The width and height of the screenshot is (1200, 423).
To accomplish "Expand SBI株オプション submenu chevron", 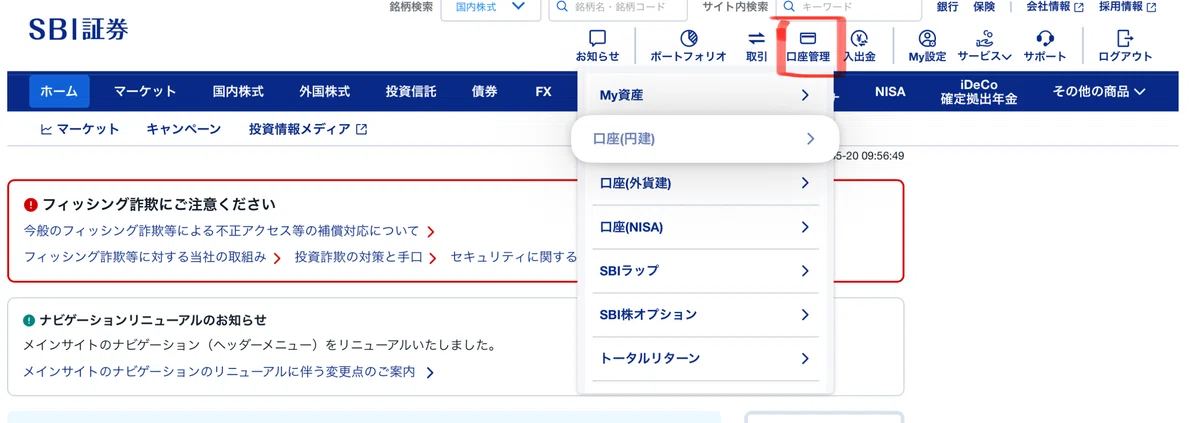I will (805, 314).
